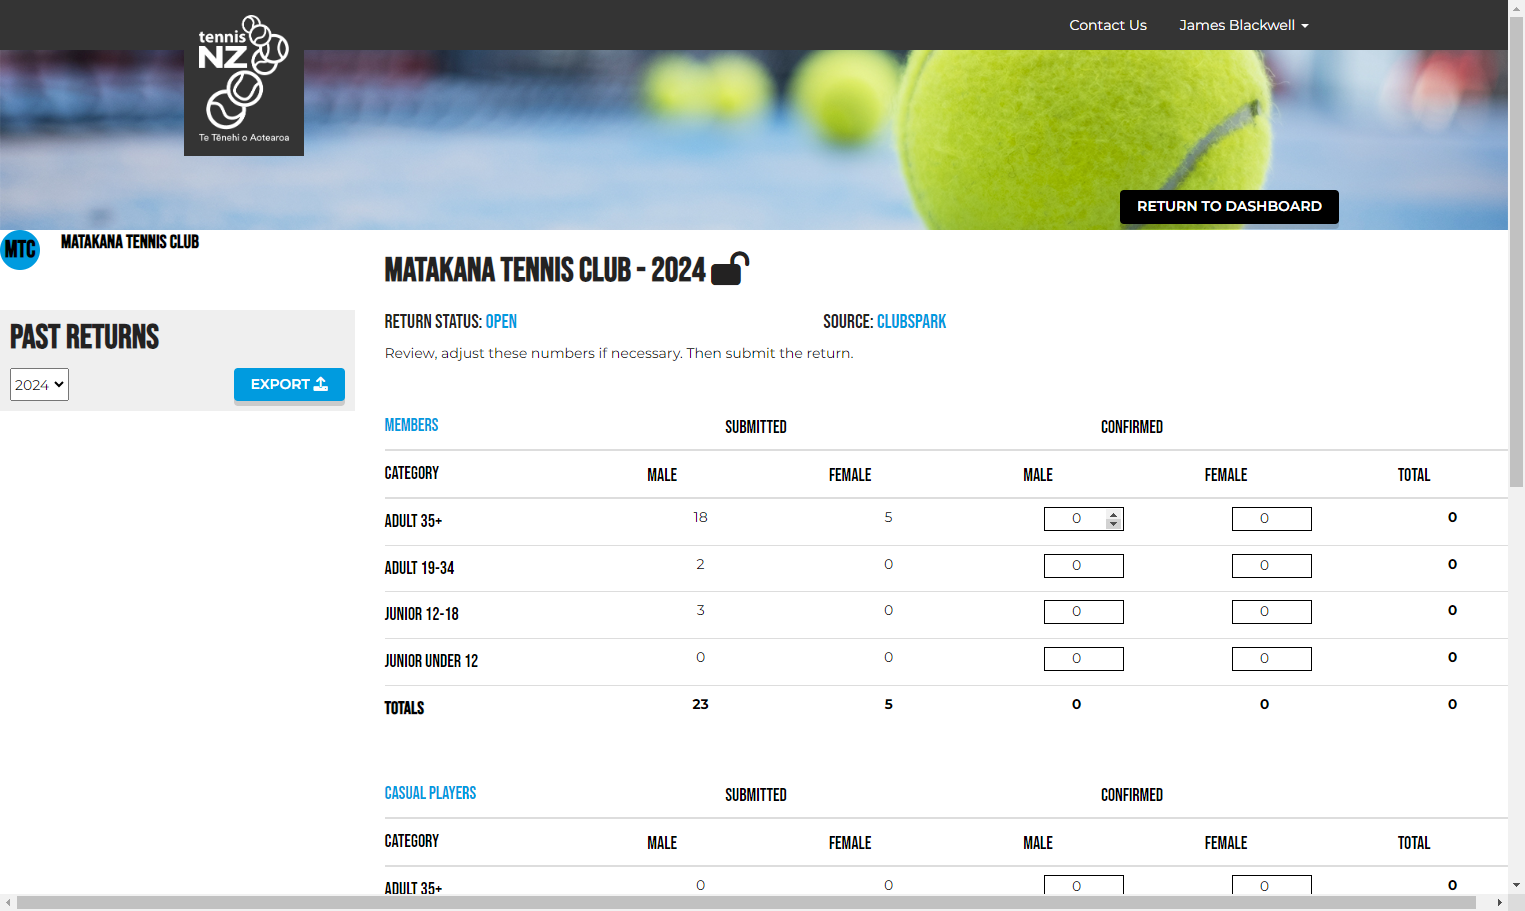Click the Casual Players section heading
The height and width of the screenshot is (911, 1525).
point(430,793)
